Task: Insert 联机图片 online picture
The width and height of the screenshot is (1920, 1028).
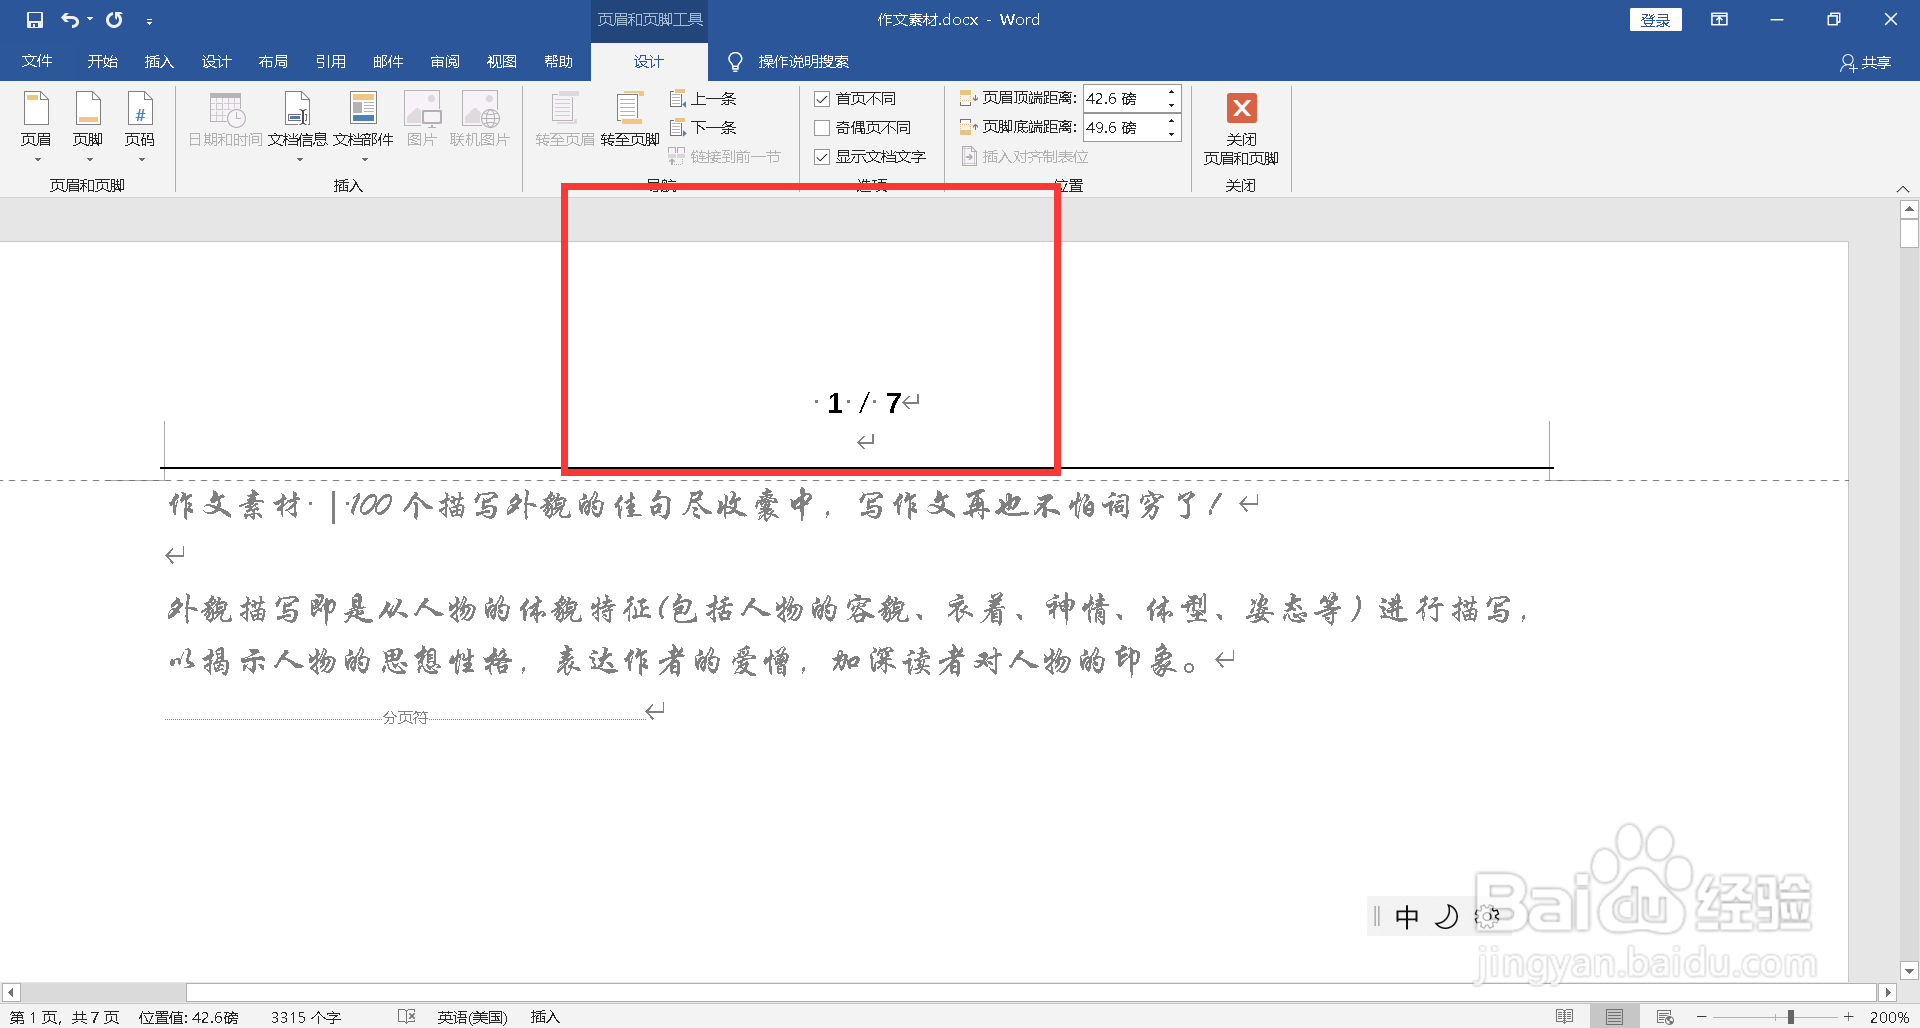Action: click(x=480, y=120)
